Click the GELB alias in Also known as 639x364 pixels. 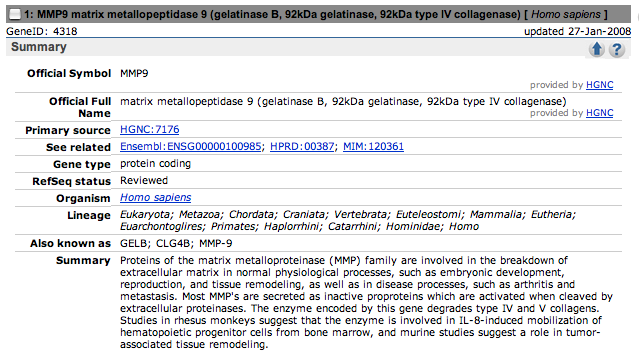[134, 244]
